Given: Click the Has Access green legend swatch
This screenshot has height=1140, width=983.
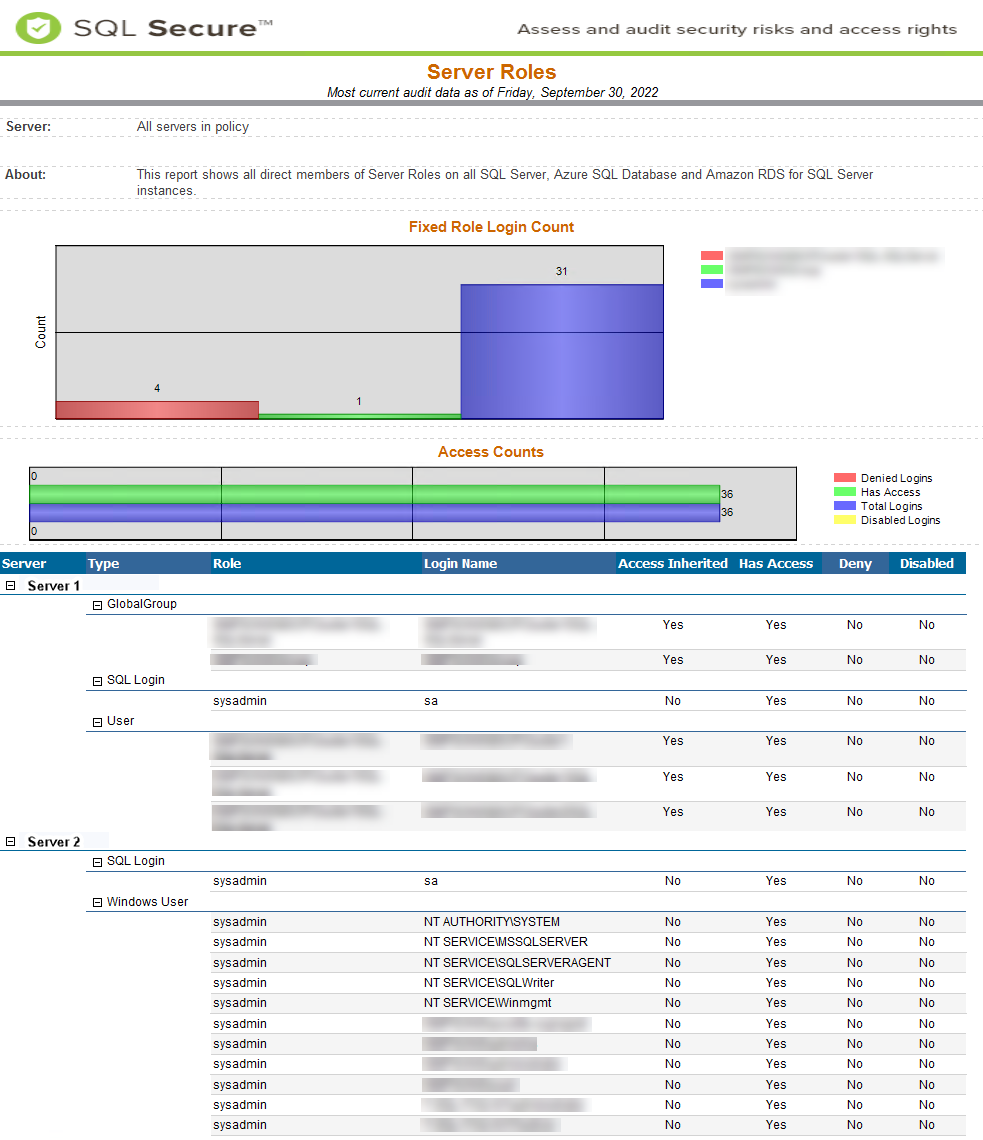Looking at the screenshot, I should pos(845,491).
